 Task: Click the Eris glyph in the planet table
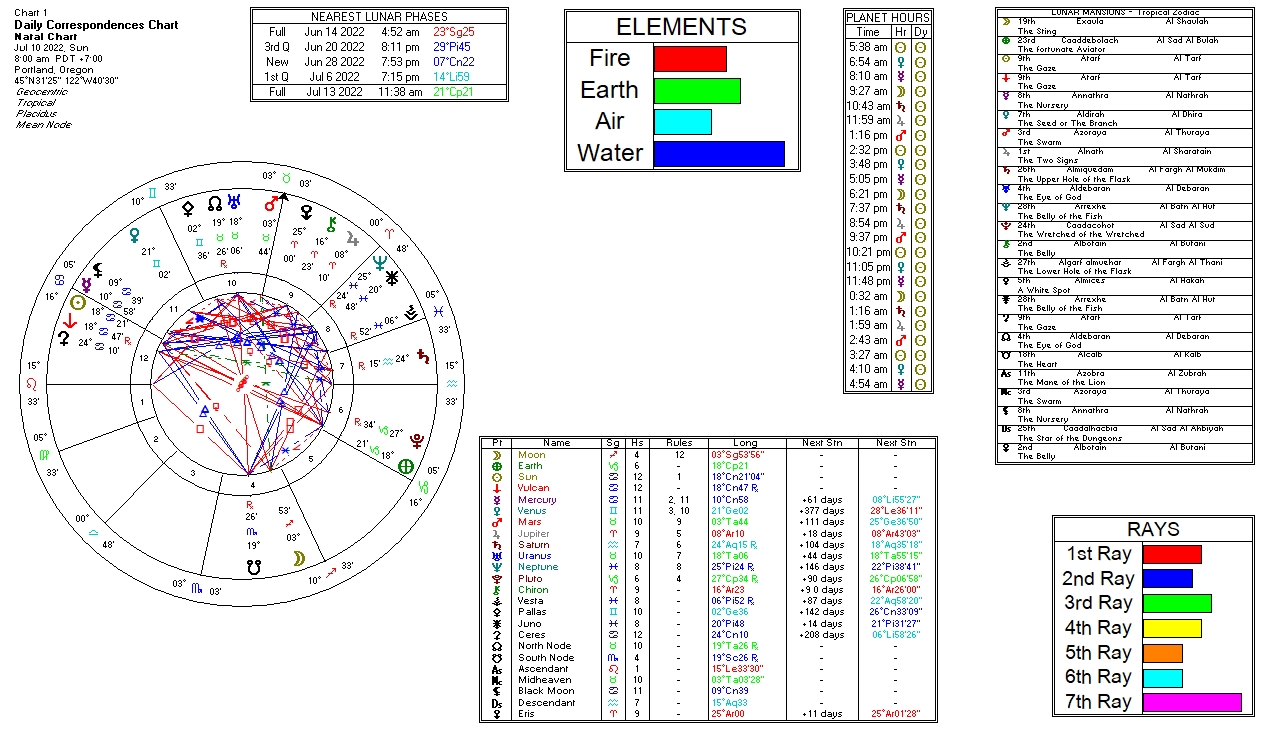tap(497, 714)
